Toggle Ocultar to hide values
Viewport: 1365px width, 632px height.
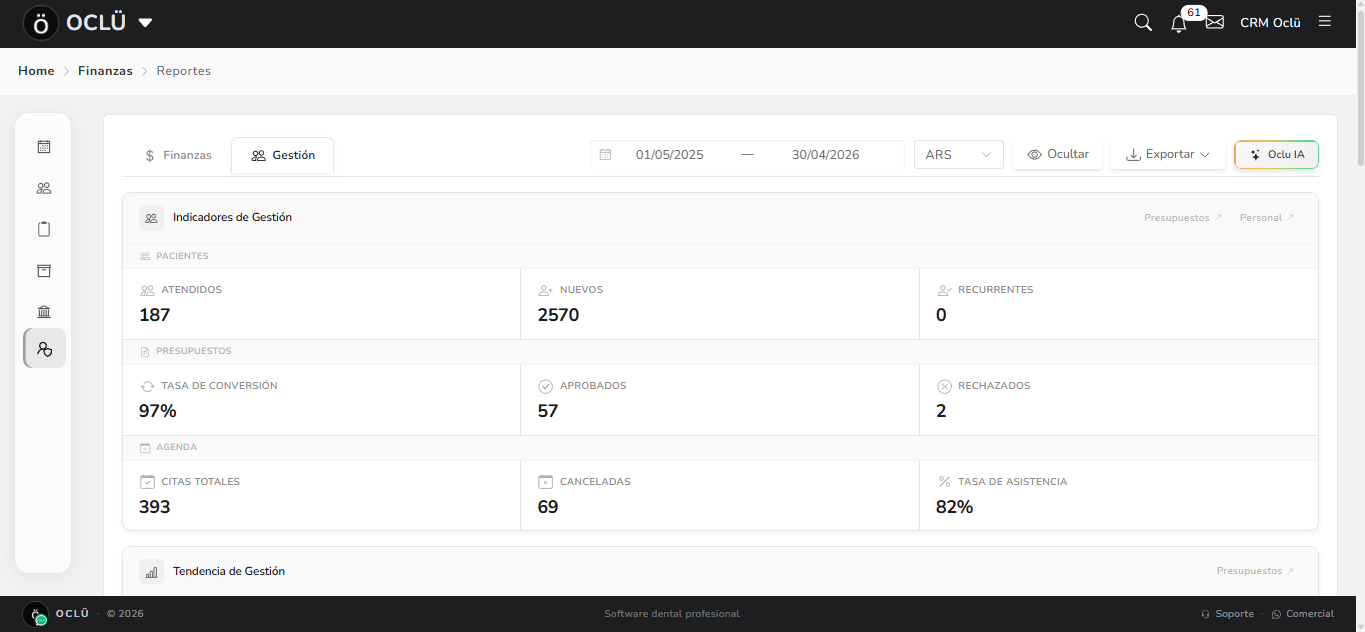pyautogui.click(x=1058, y=155)
